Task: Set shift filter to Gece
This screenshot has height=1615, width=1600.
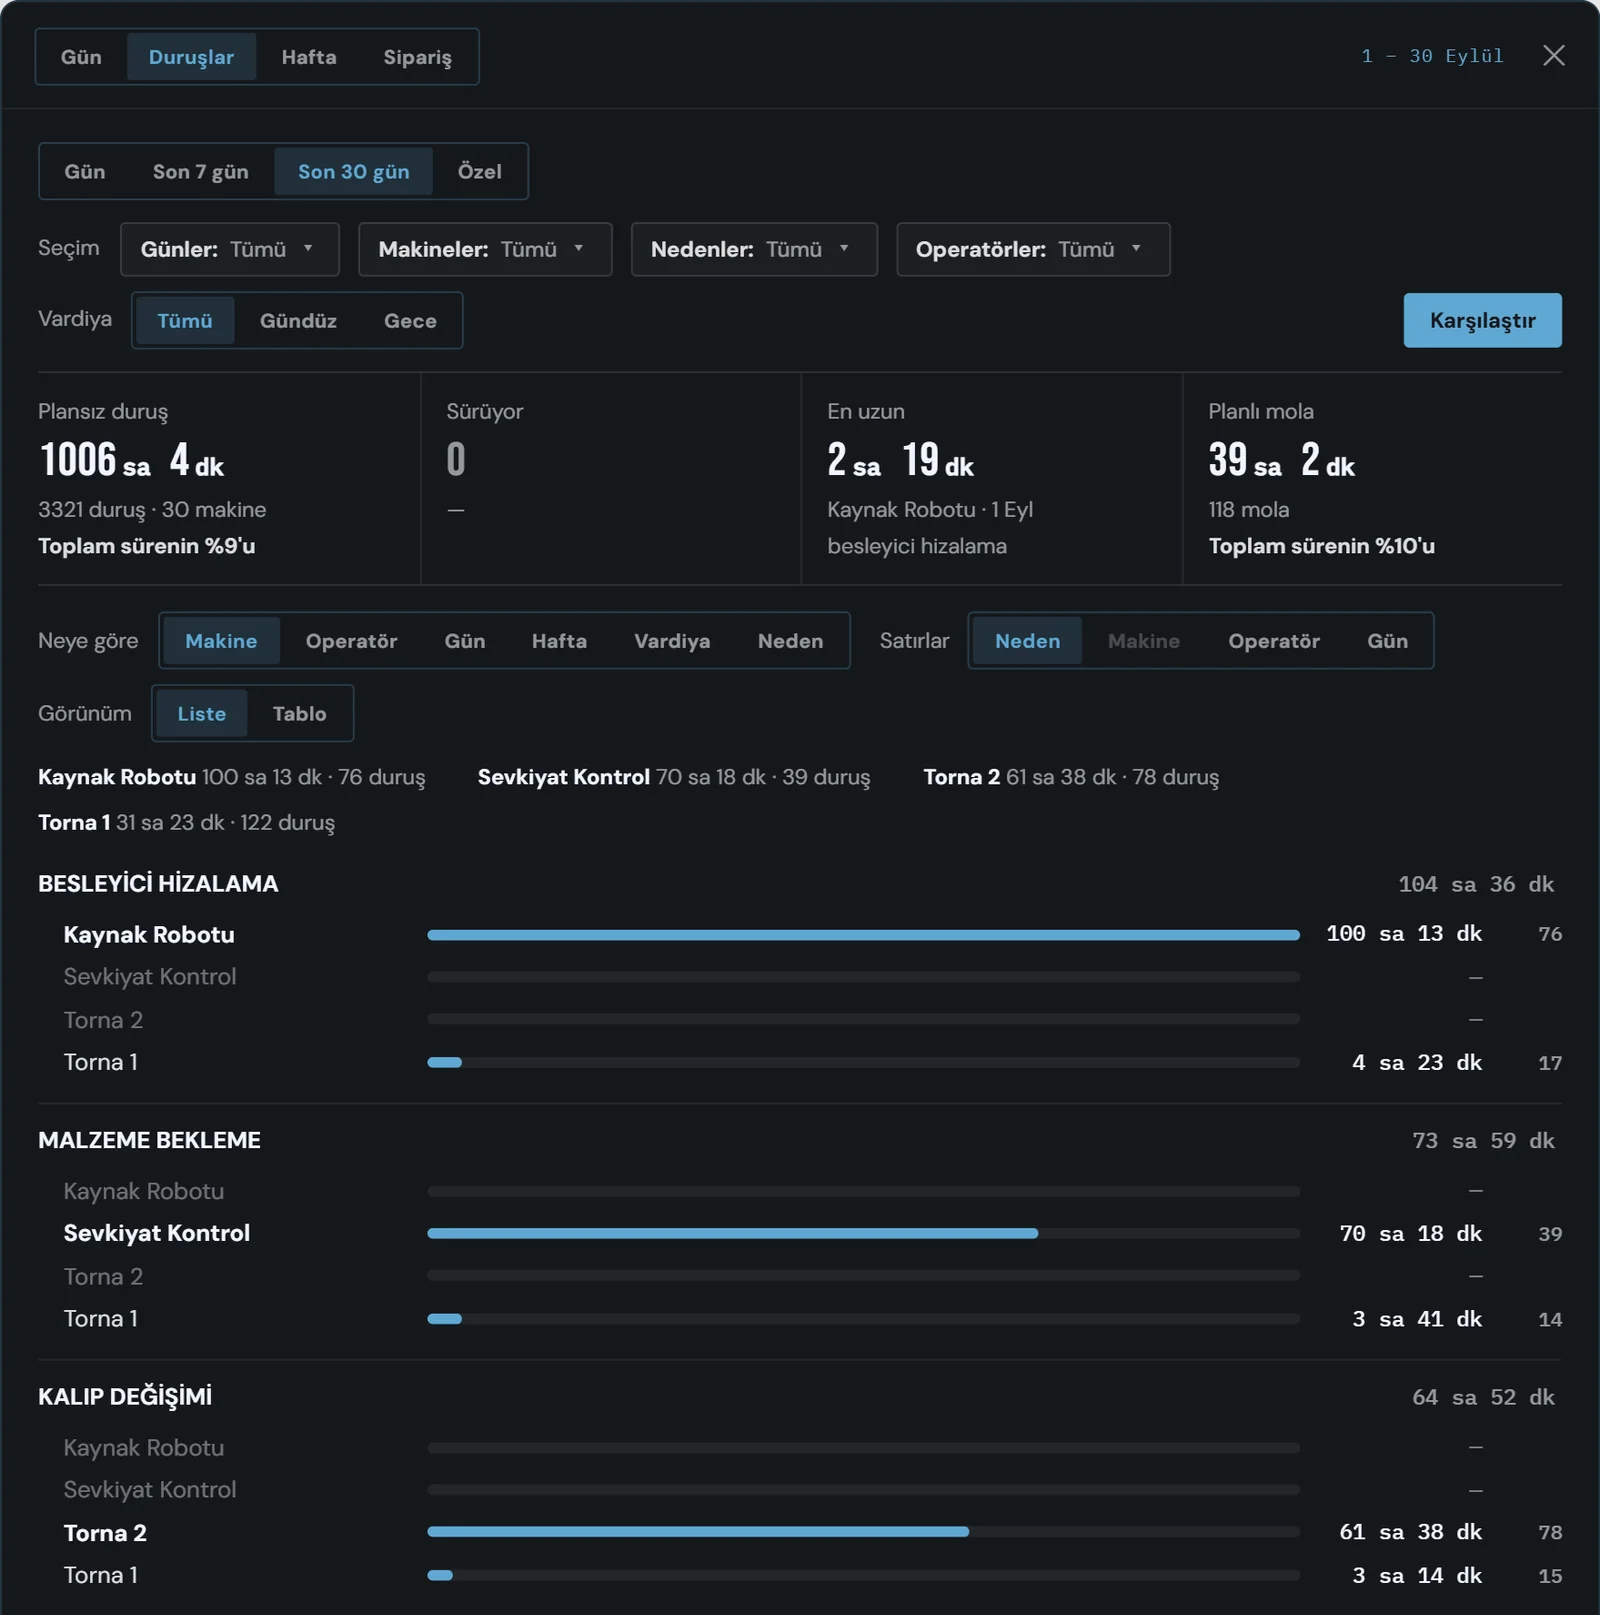Action: click(410, 321)
